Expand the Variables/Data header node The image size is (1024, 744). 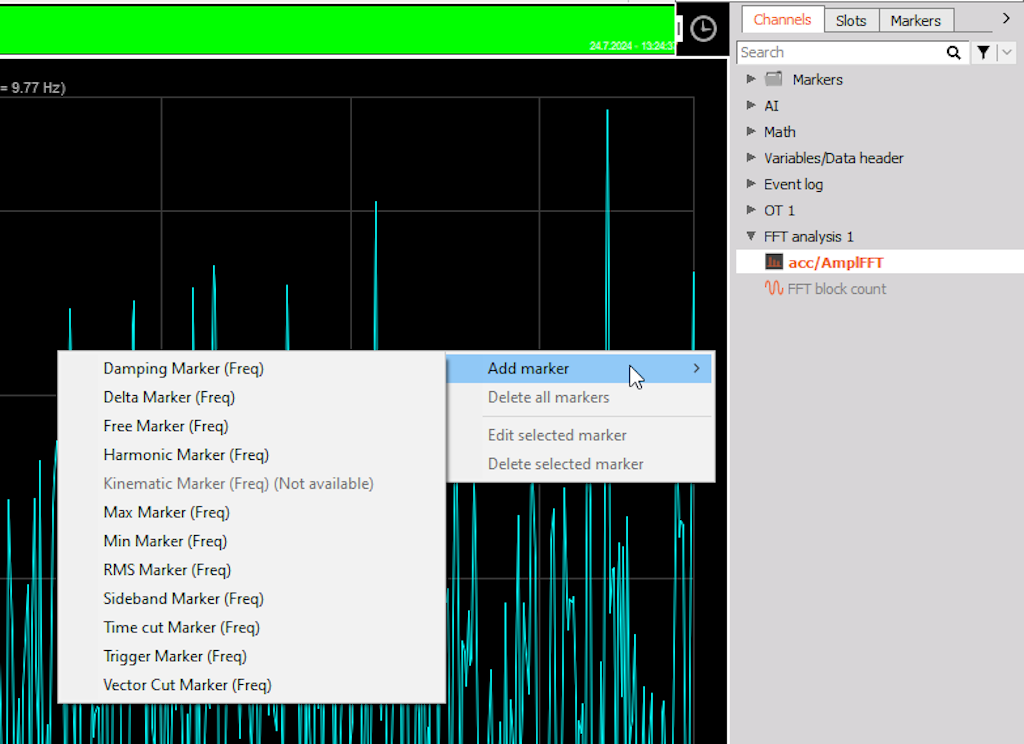751,158
